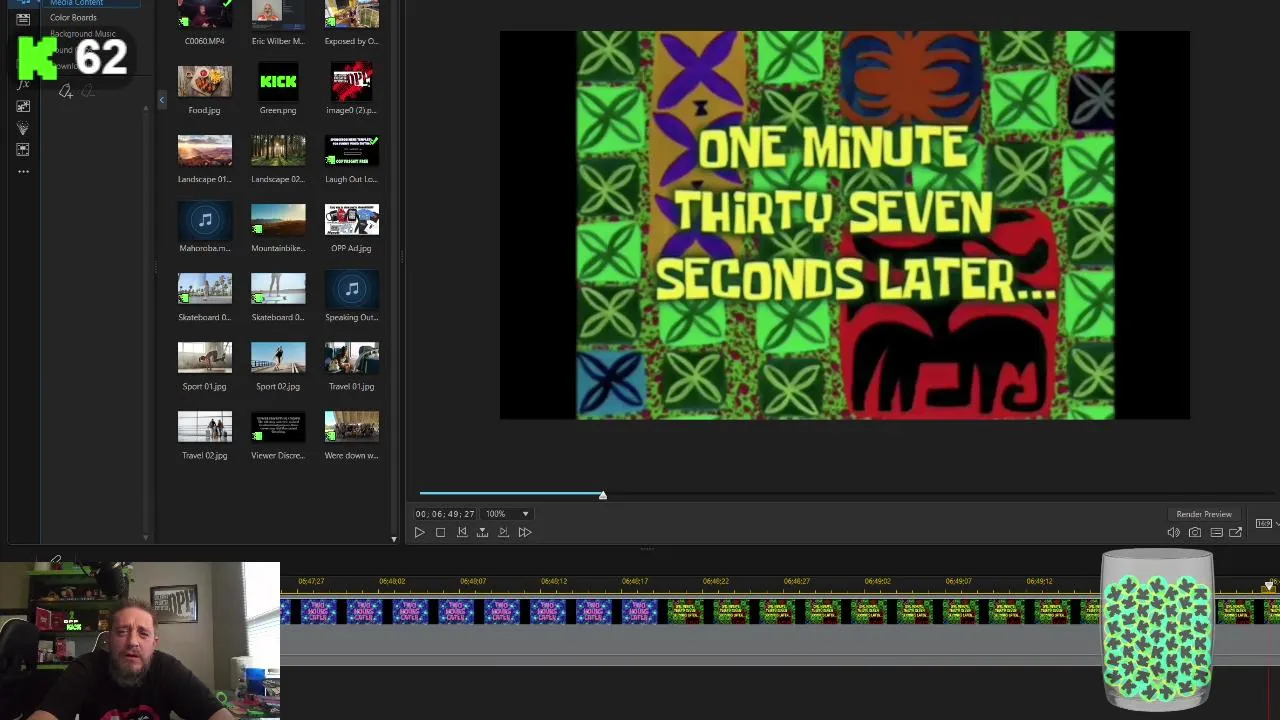Open the Particle Room icon
The image size is (1280, 720).
23,128
